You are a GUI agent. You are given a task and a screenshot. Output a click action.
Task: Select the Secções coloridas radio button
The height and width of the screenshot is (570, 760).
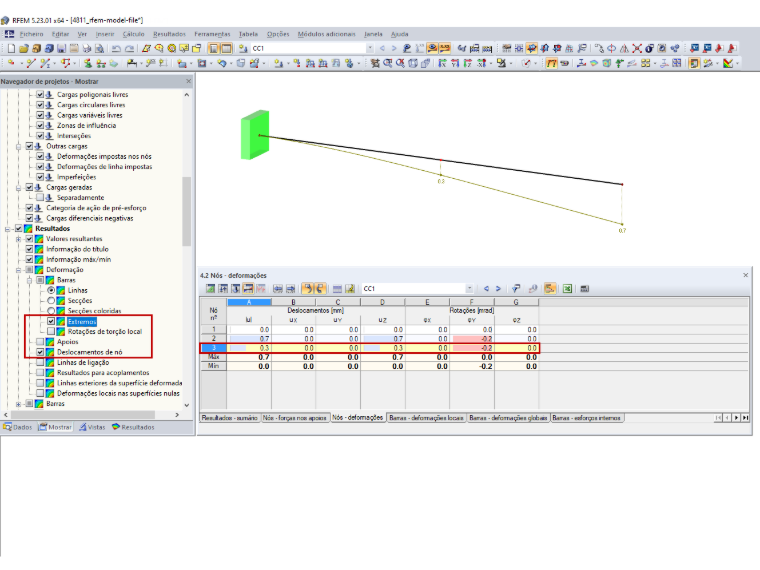pyautogui.click(x=51, y=311)
